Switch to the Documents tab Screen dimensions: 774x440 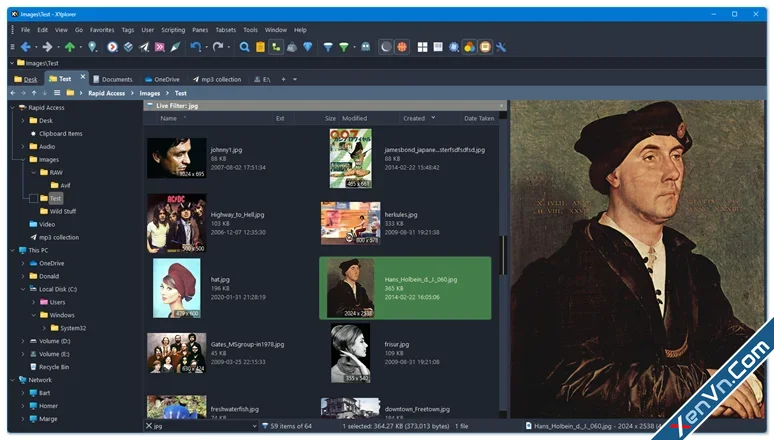click(113, 79)
